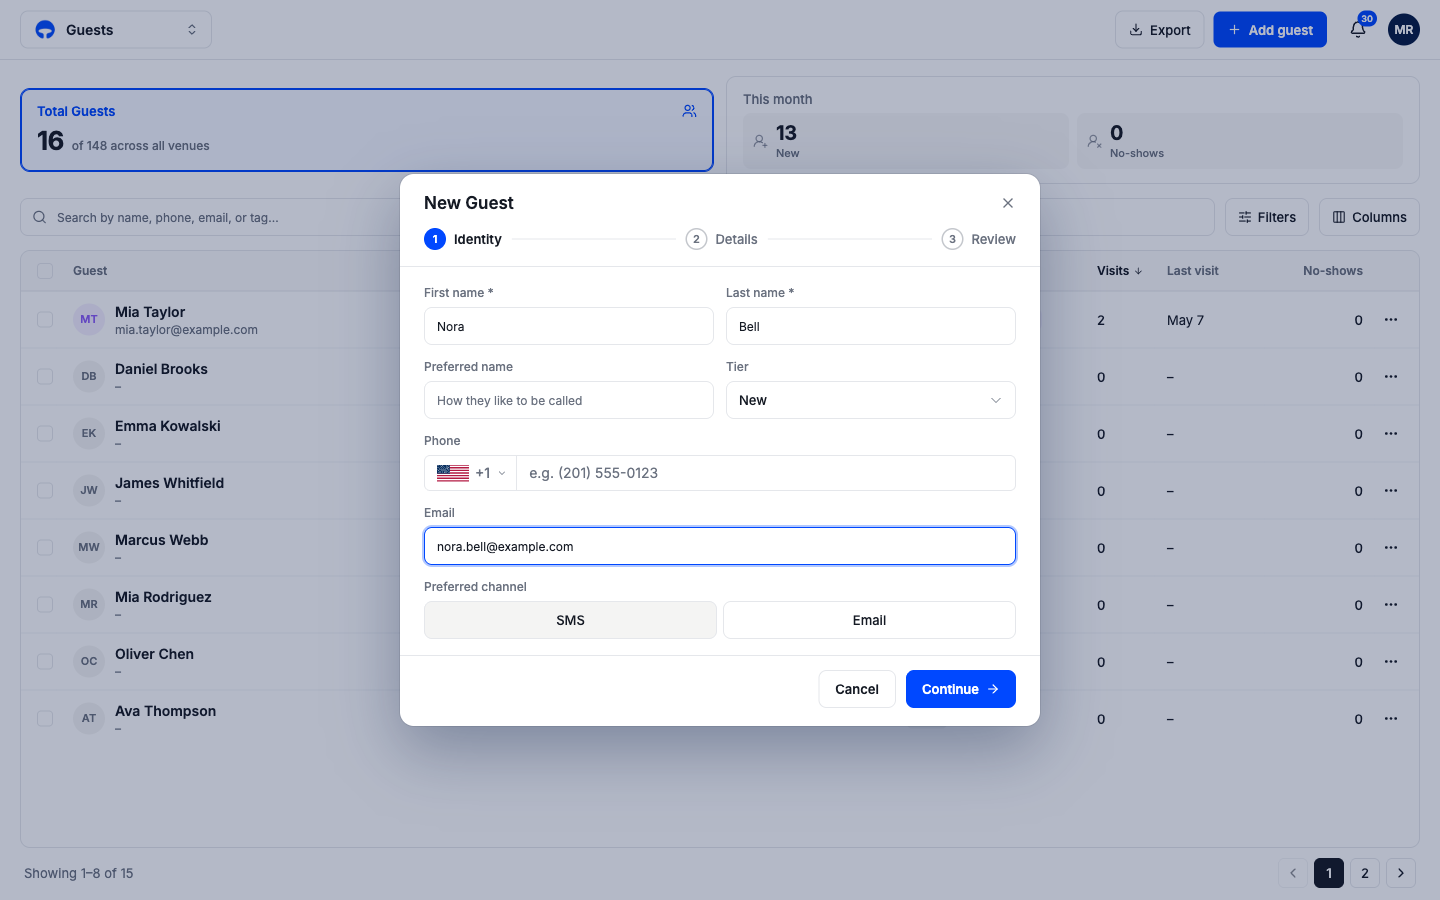Viewport: 1440px width, 900px height.
Task: Open the notifications bell
Action: pyautogui.click(x=1358, y=30)
